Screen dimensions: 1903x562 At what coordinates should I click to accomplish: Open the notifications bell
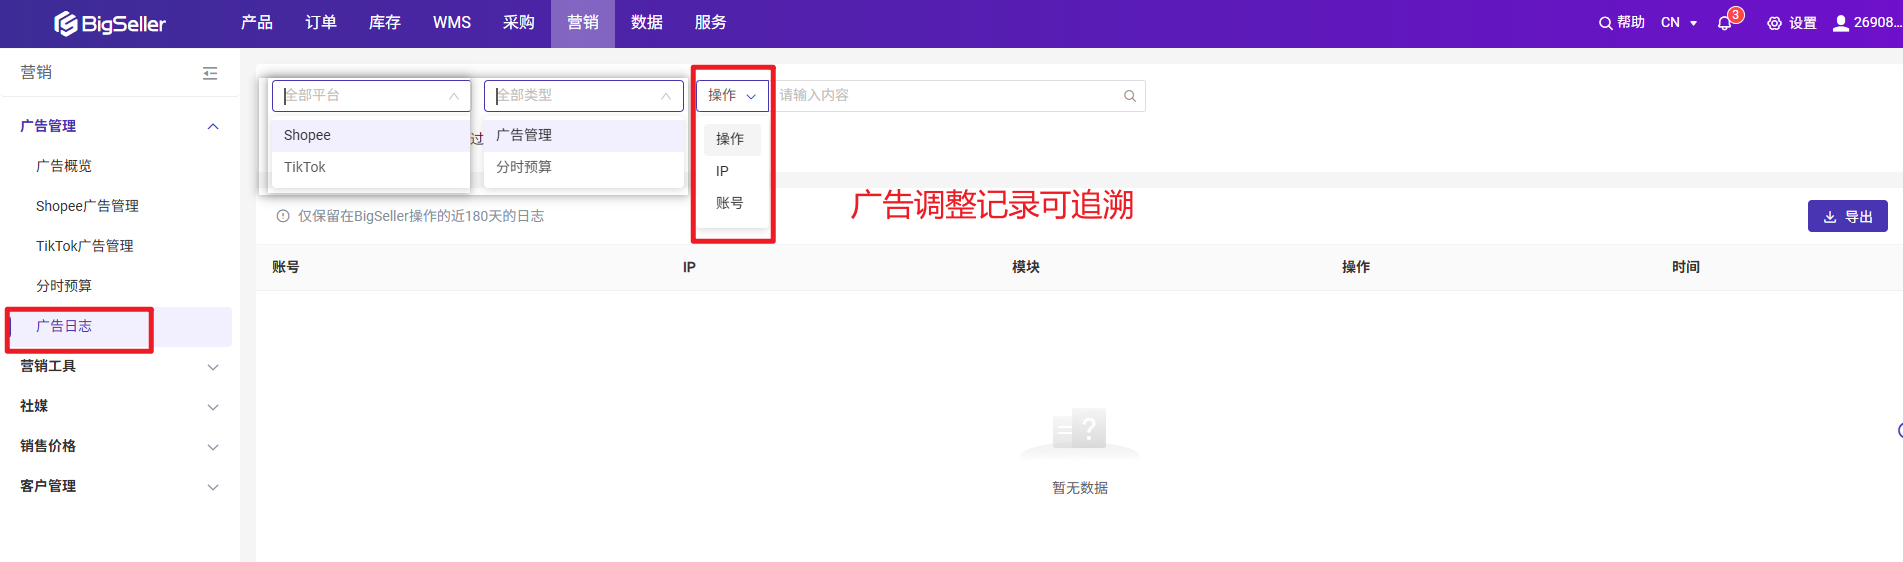(1724, 23)
